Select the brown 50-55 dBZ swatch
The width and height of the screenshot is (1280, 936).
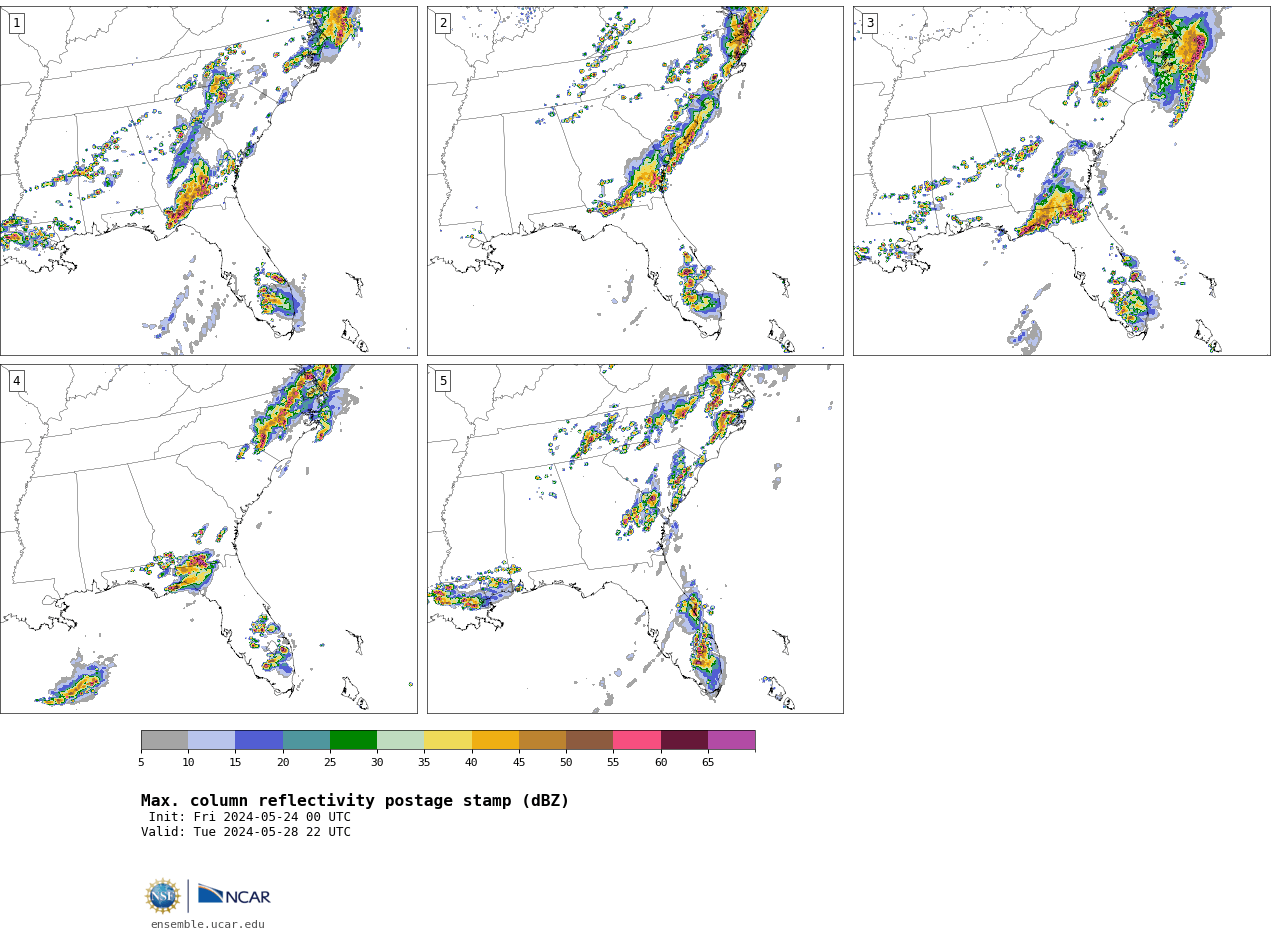(x=589, y=740)
